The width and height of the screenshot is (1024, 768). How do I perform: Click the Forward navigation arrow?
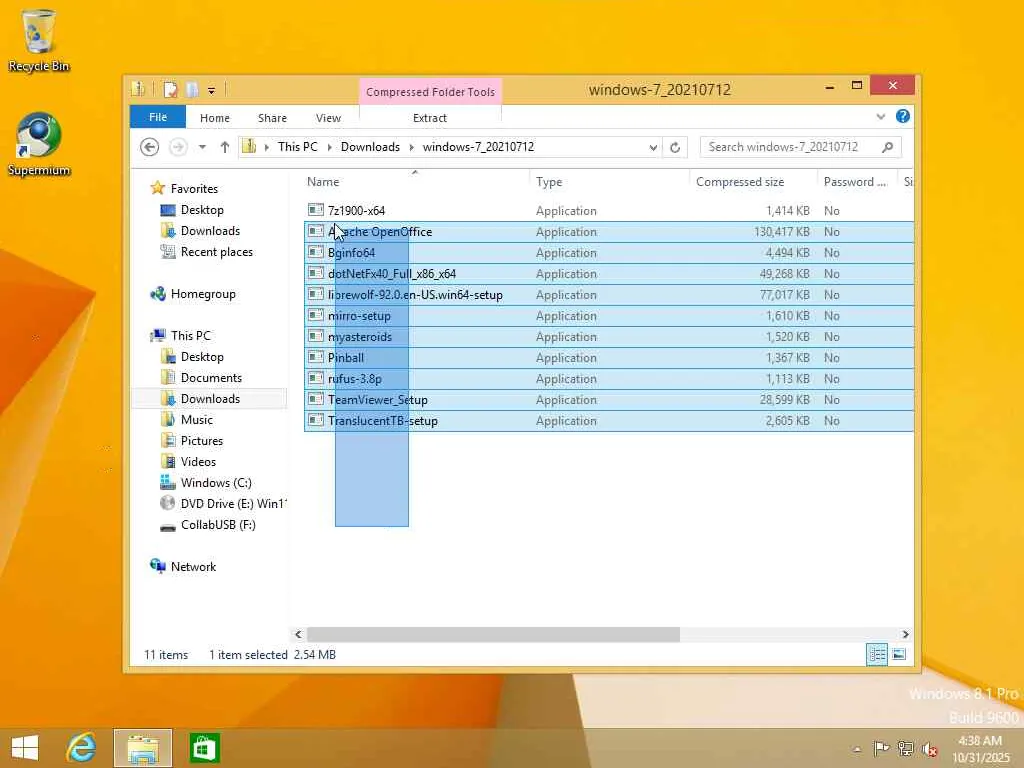pos(178,147)
